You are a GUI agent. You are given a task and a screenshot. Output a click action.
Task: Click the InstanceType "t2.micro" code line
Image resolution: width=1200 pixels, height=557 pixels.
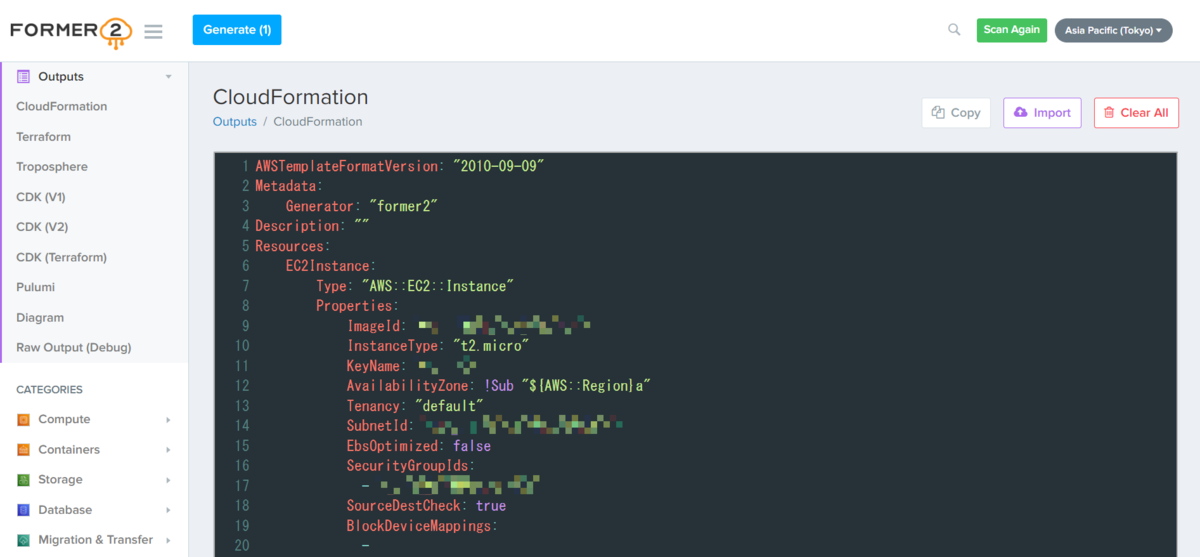(x=437, y=346)
